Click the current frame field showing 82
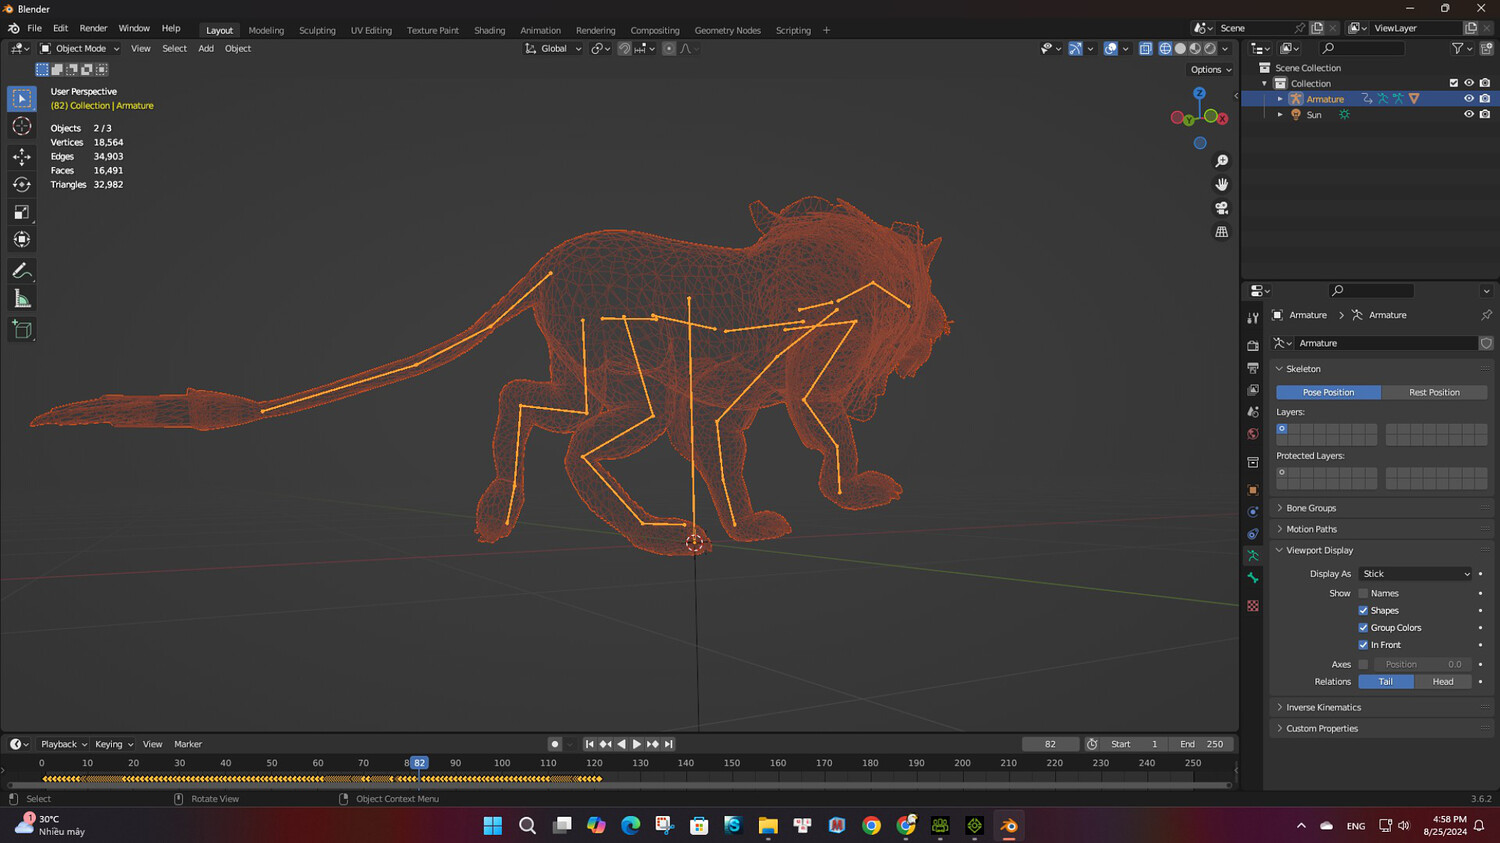1500x843 pixels. (x=1050, y=744)
